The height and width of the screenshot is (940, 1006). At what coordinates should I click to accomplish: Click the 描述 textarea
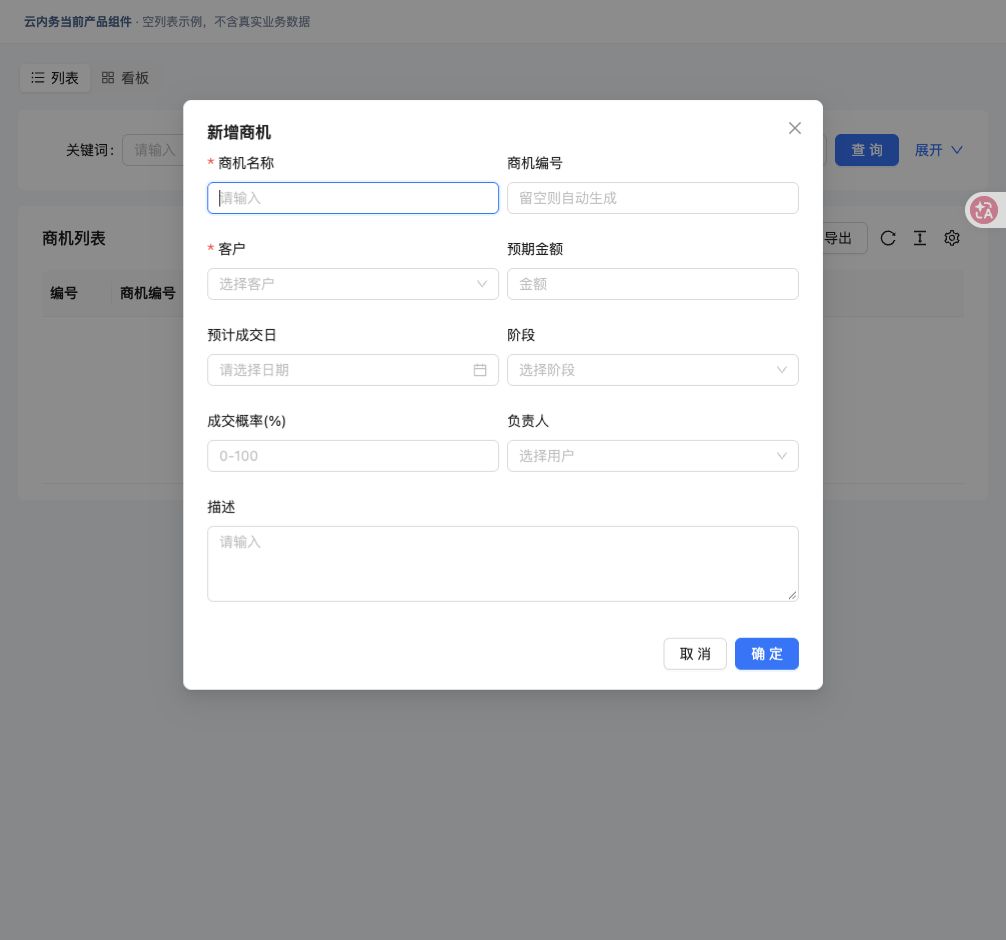click(x=503, y=564)
